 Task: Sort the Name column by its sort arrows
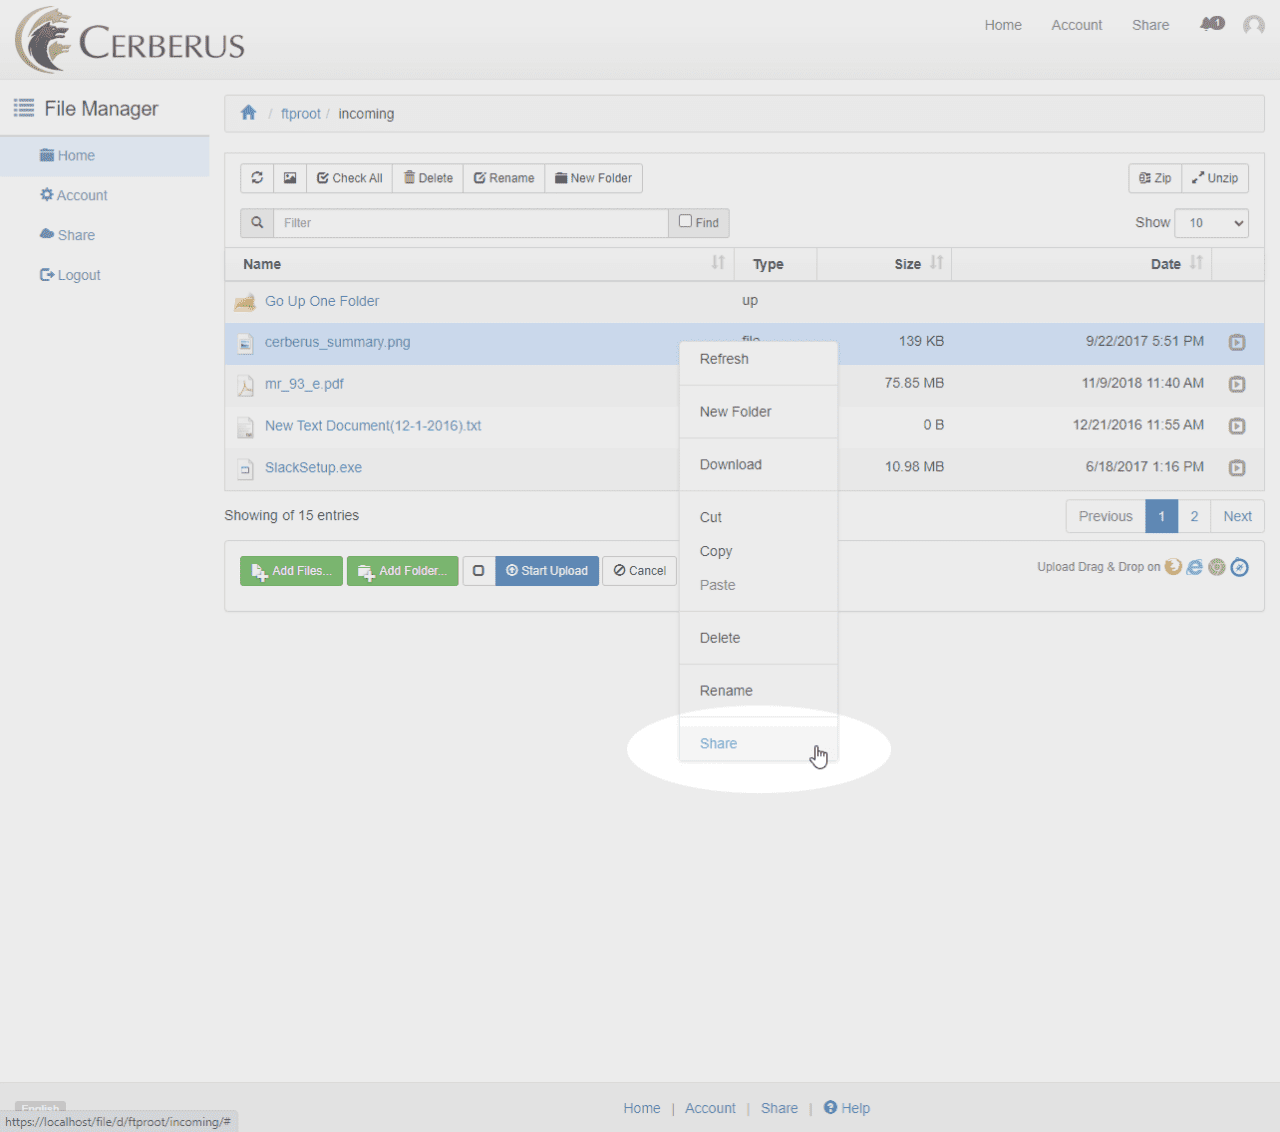point(717,263)
